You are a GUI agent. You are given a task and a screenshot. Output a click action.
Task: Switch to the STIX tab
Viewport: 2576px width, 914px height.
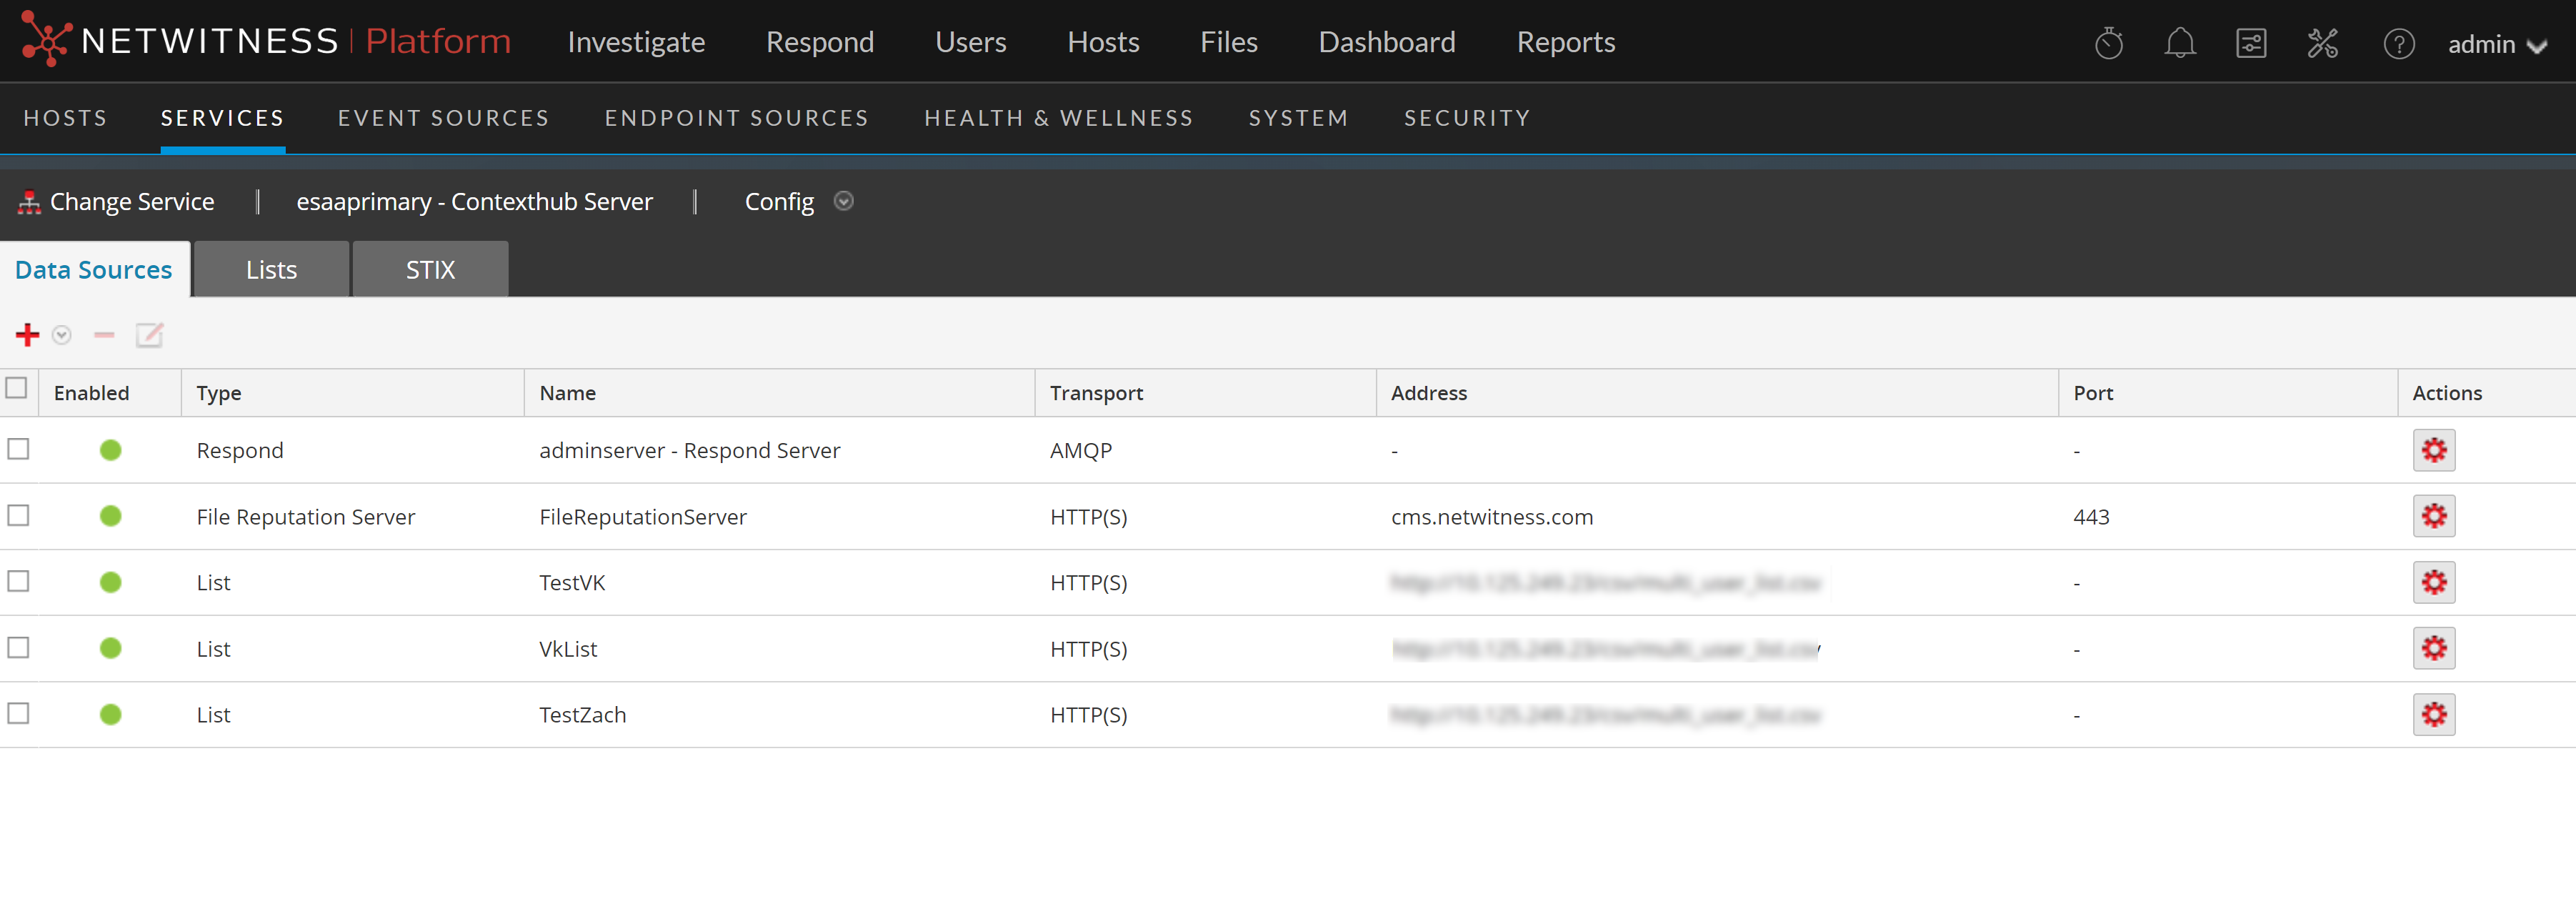(430, 270)
